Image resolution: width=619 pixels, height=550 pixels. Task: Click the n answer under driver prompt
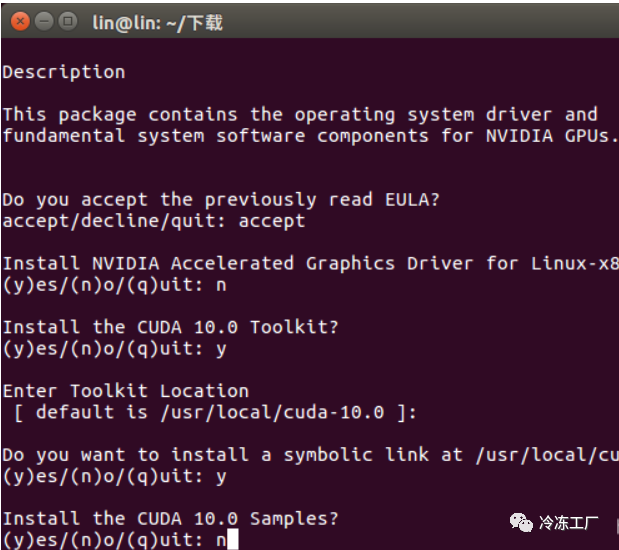tap(221, 285)
